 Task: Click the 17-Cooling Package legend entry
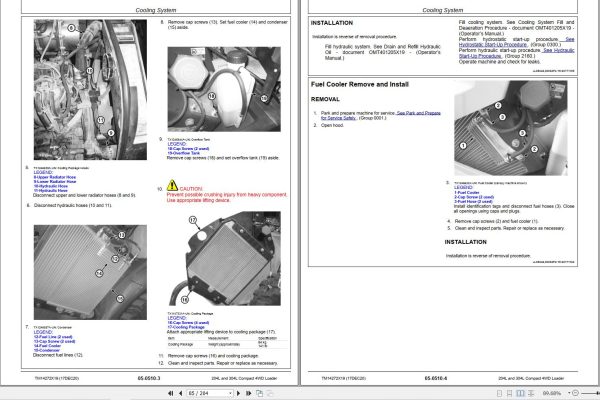point(186,327)
